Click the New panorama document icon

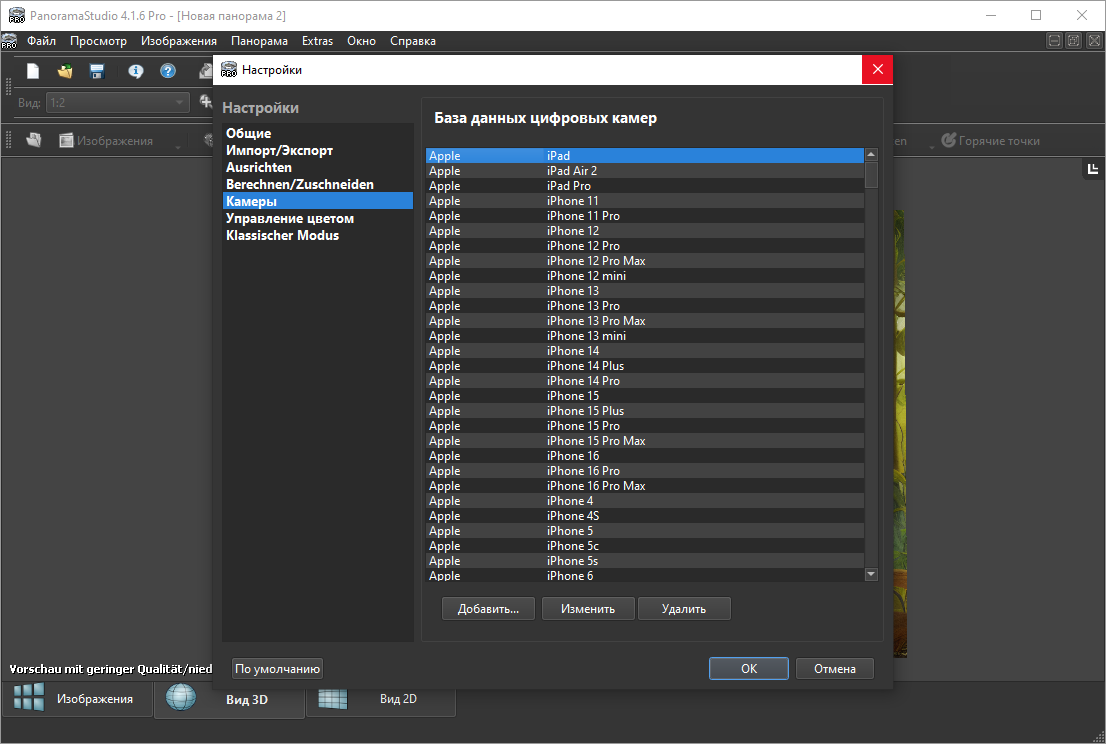(33, 71)
